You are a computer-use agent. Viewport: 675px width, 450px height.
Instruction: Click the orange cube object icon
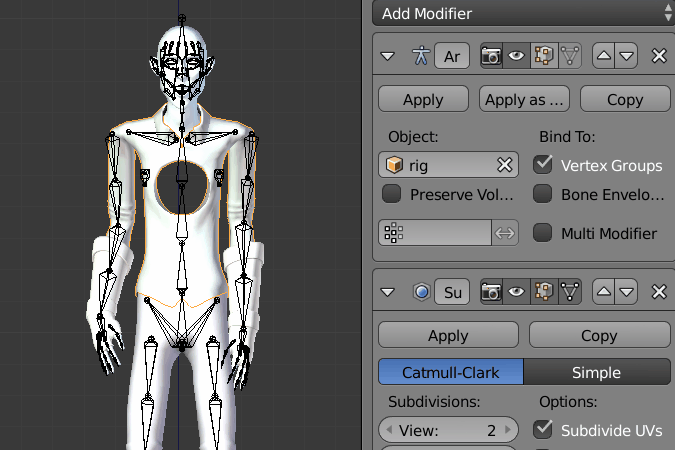coord(394,164)
